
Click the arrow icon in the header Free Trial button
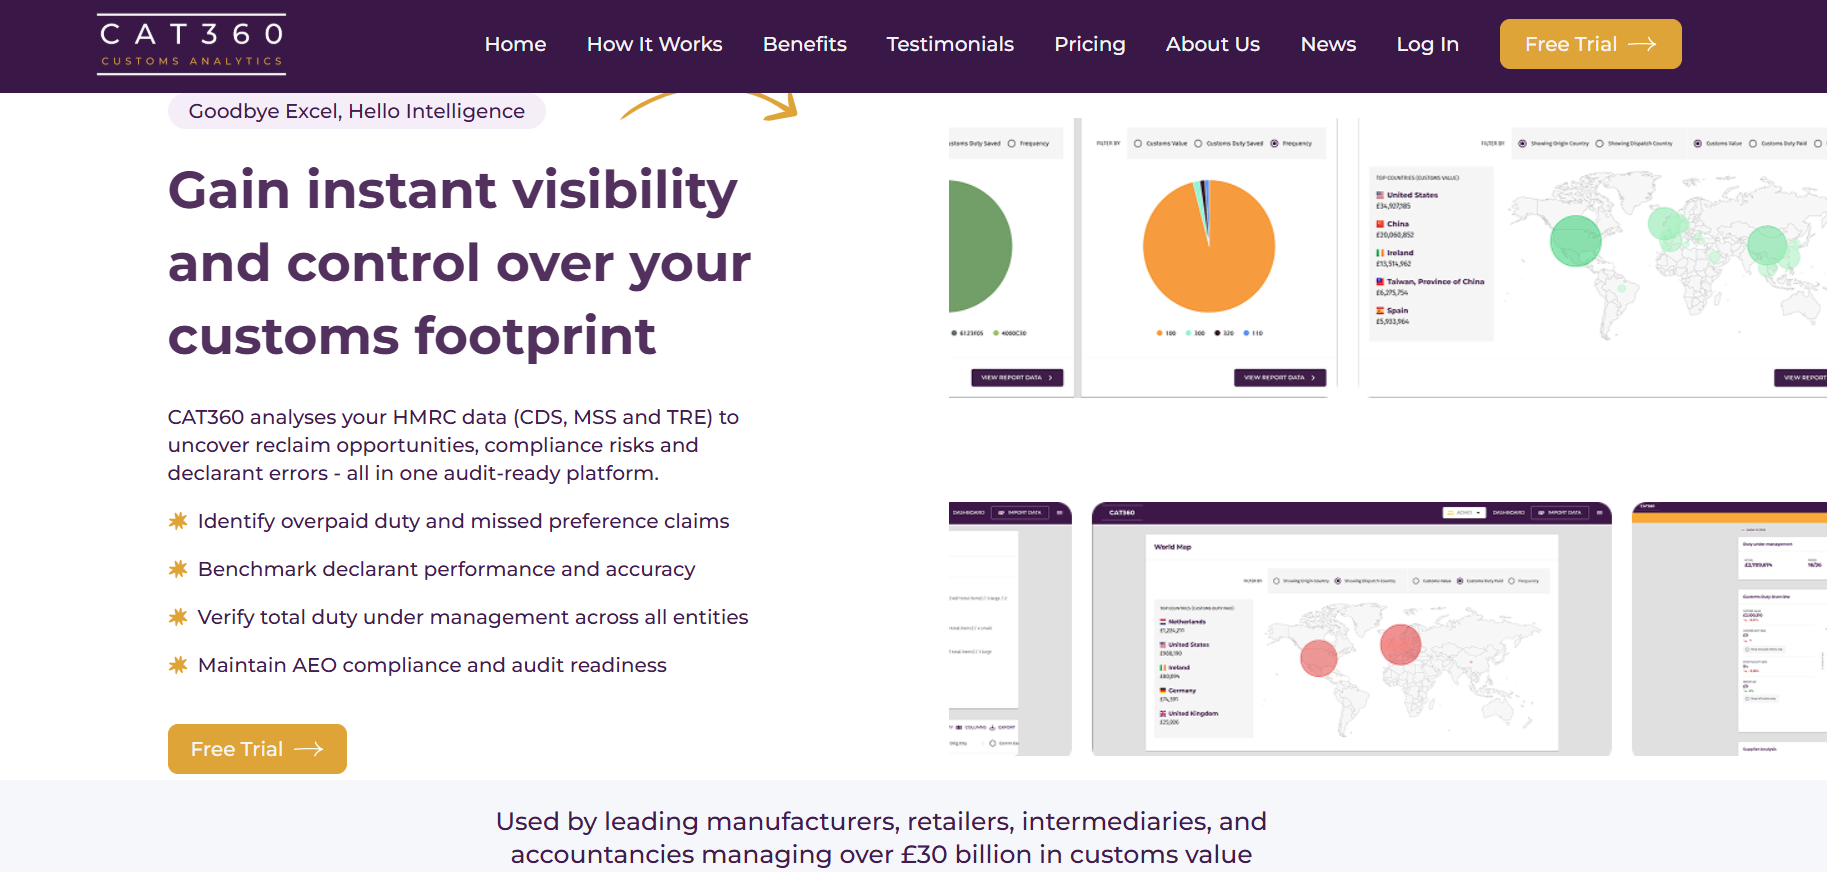pos(1642,44)
